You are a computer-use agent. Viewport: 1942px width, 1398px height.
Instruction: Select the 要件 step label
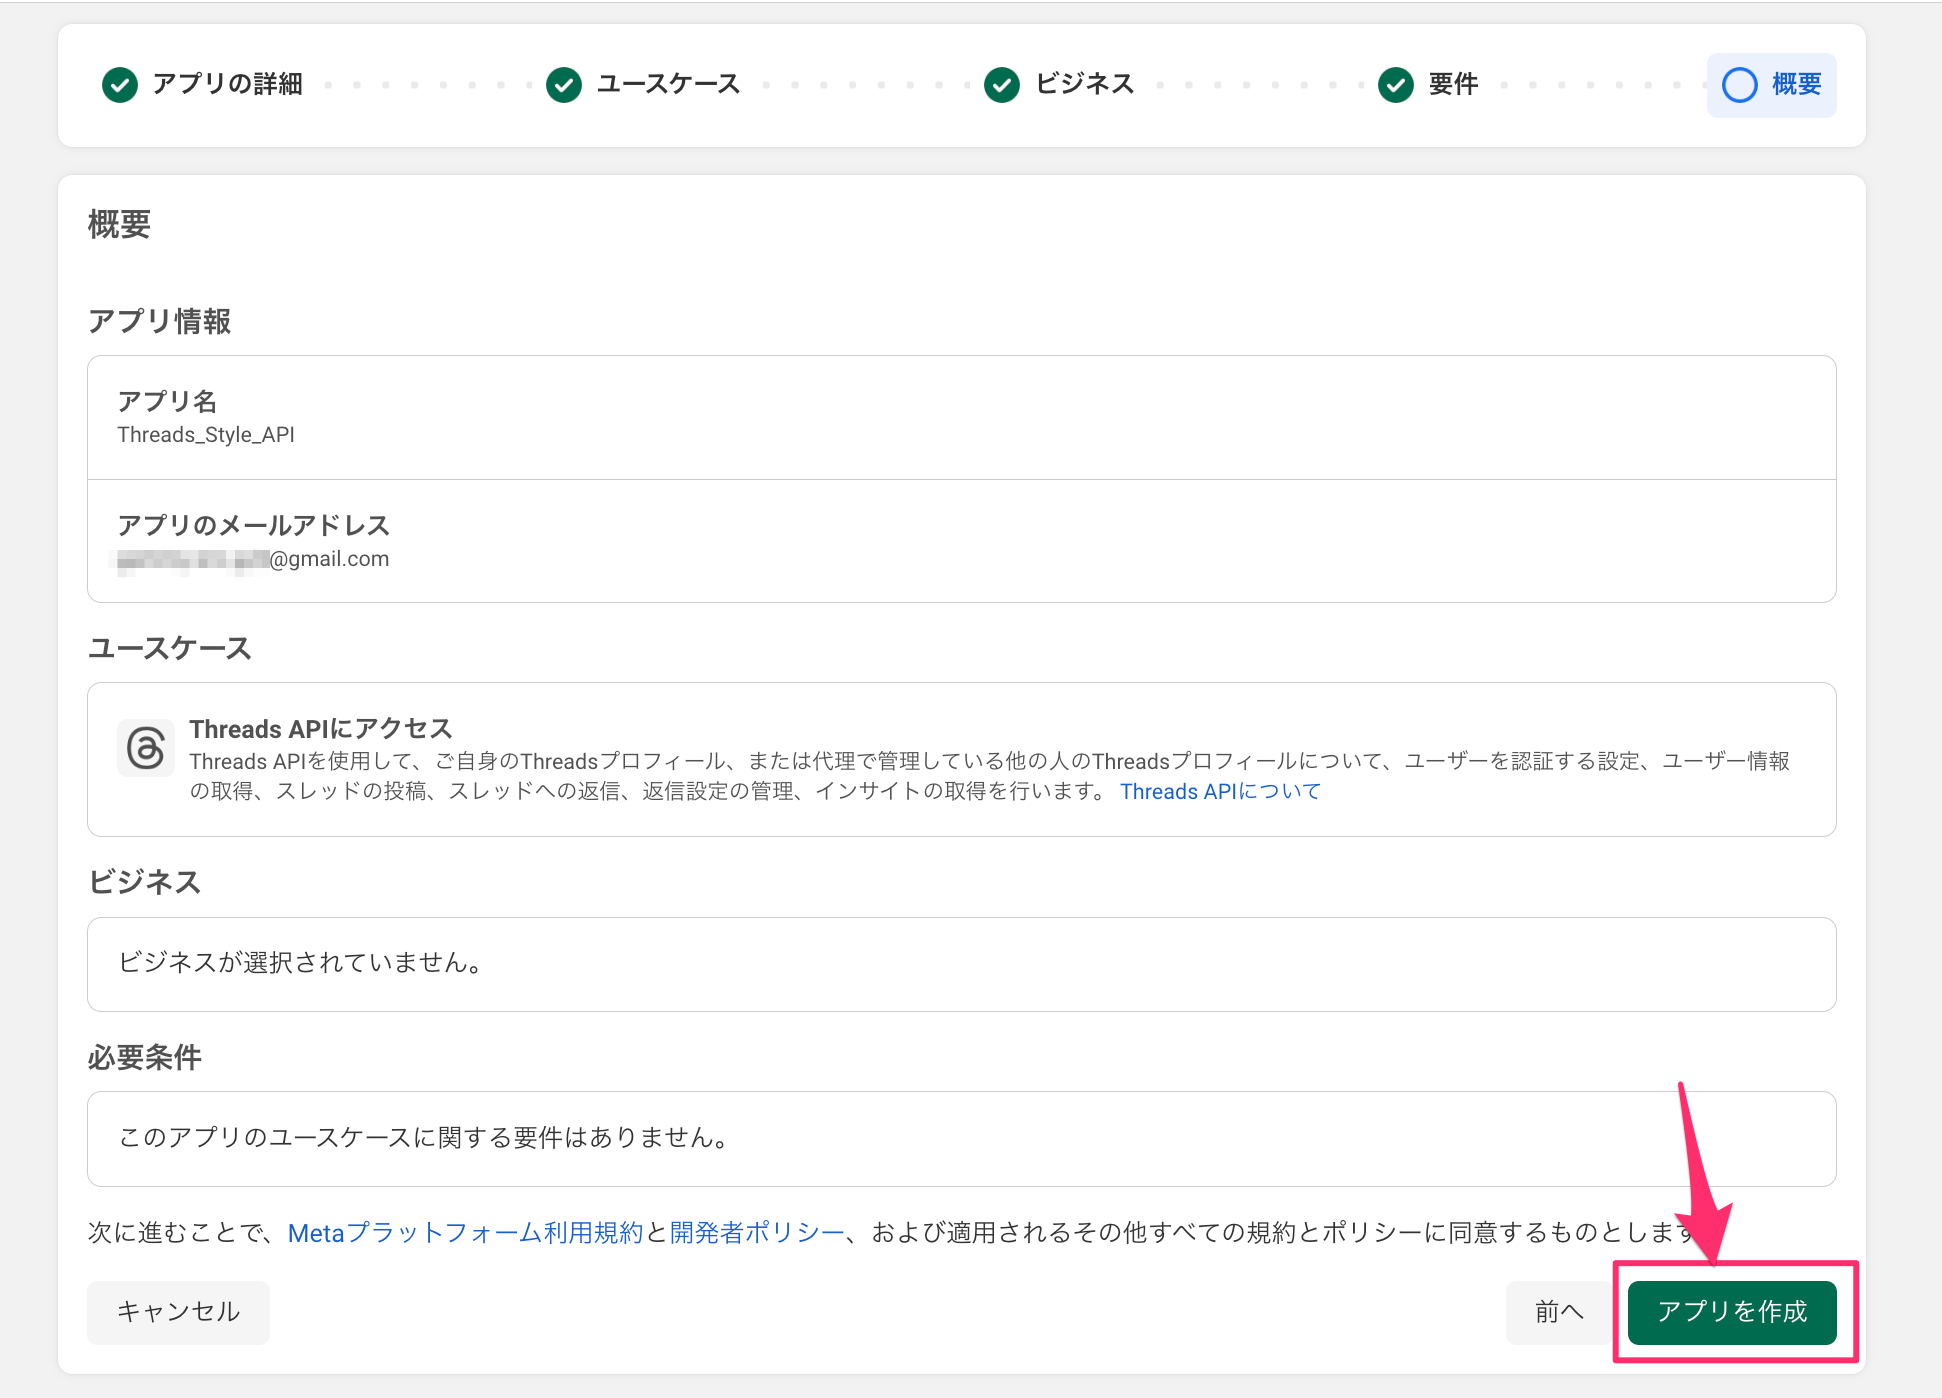[1453, 84]
